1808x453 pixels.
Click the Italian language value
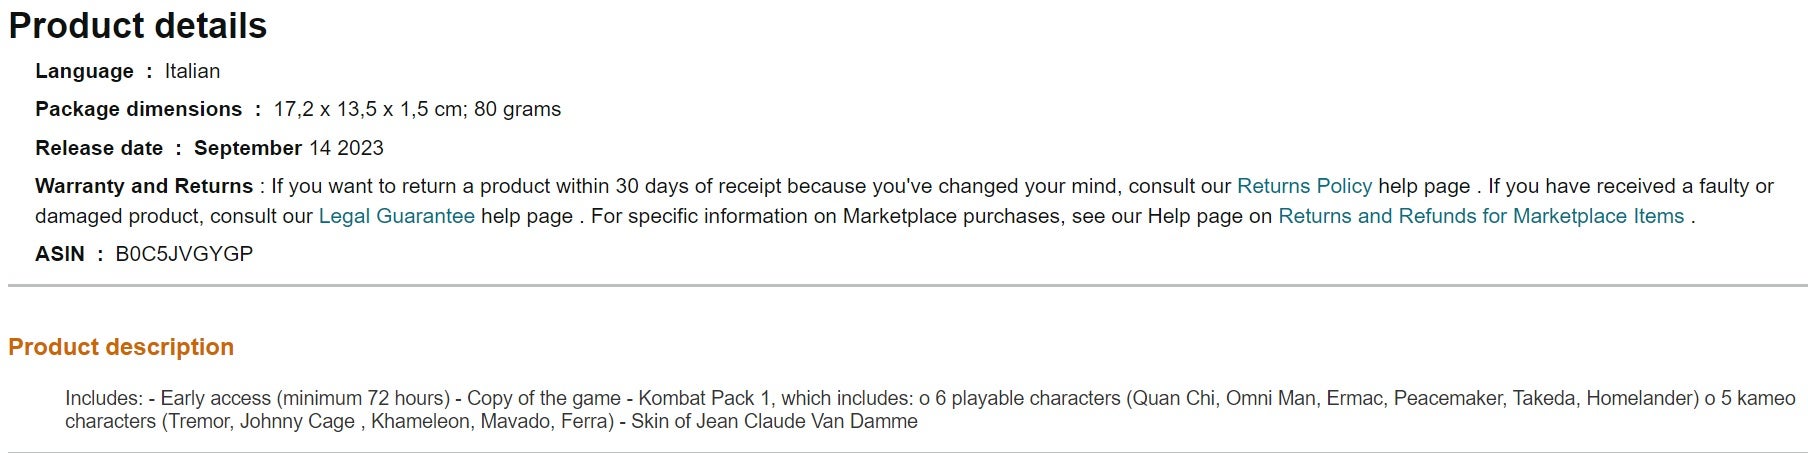(x=192, y=71)
